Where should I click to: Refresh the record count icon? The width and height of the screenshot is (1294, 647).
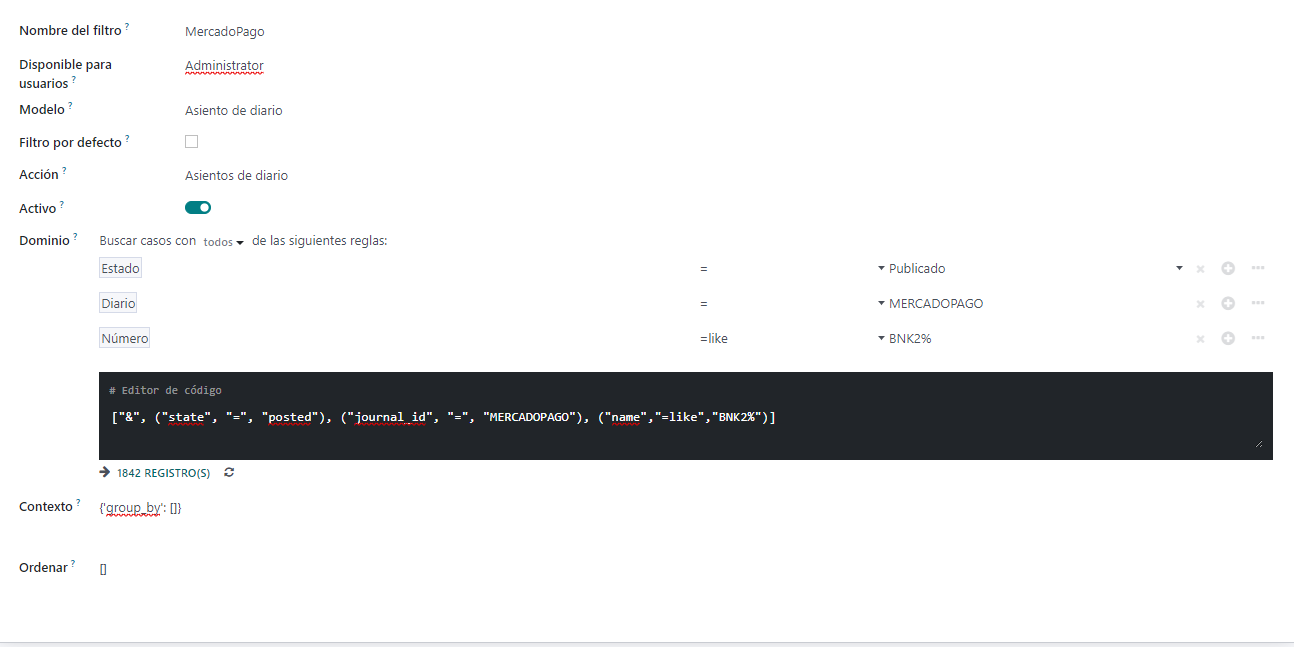point(229,472)
